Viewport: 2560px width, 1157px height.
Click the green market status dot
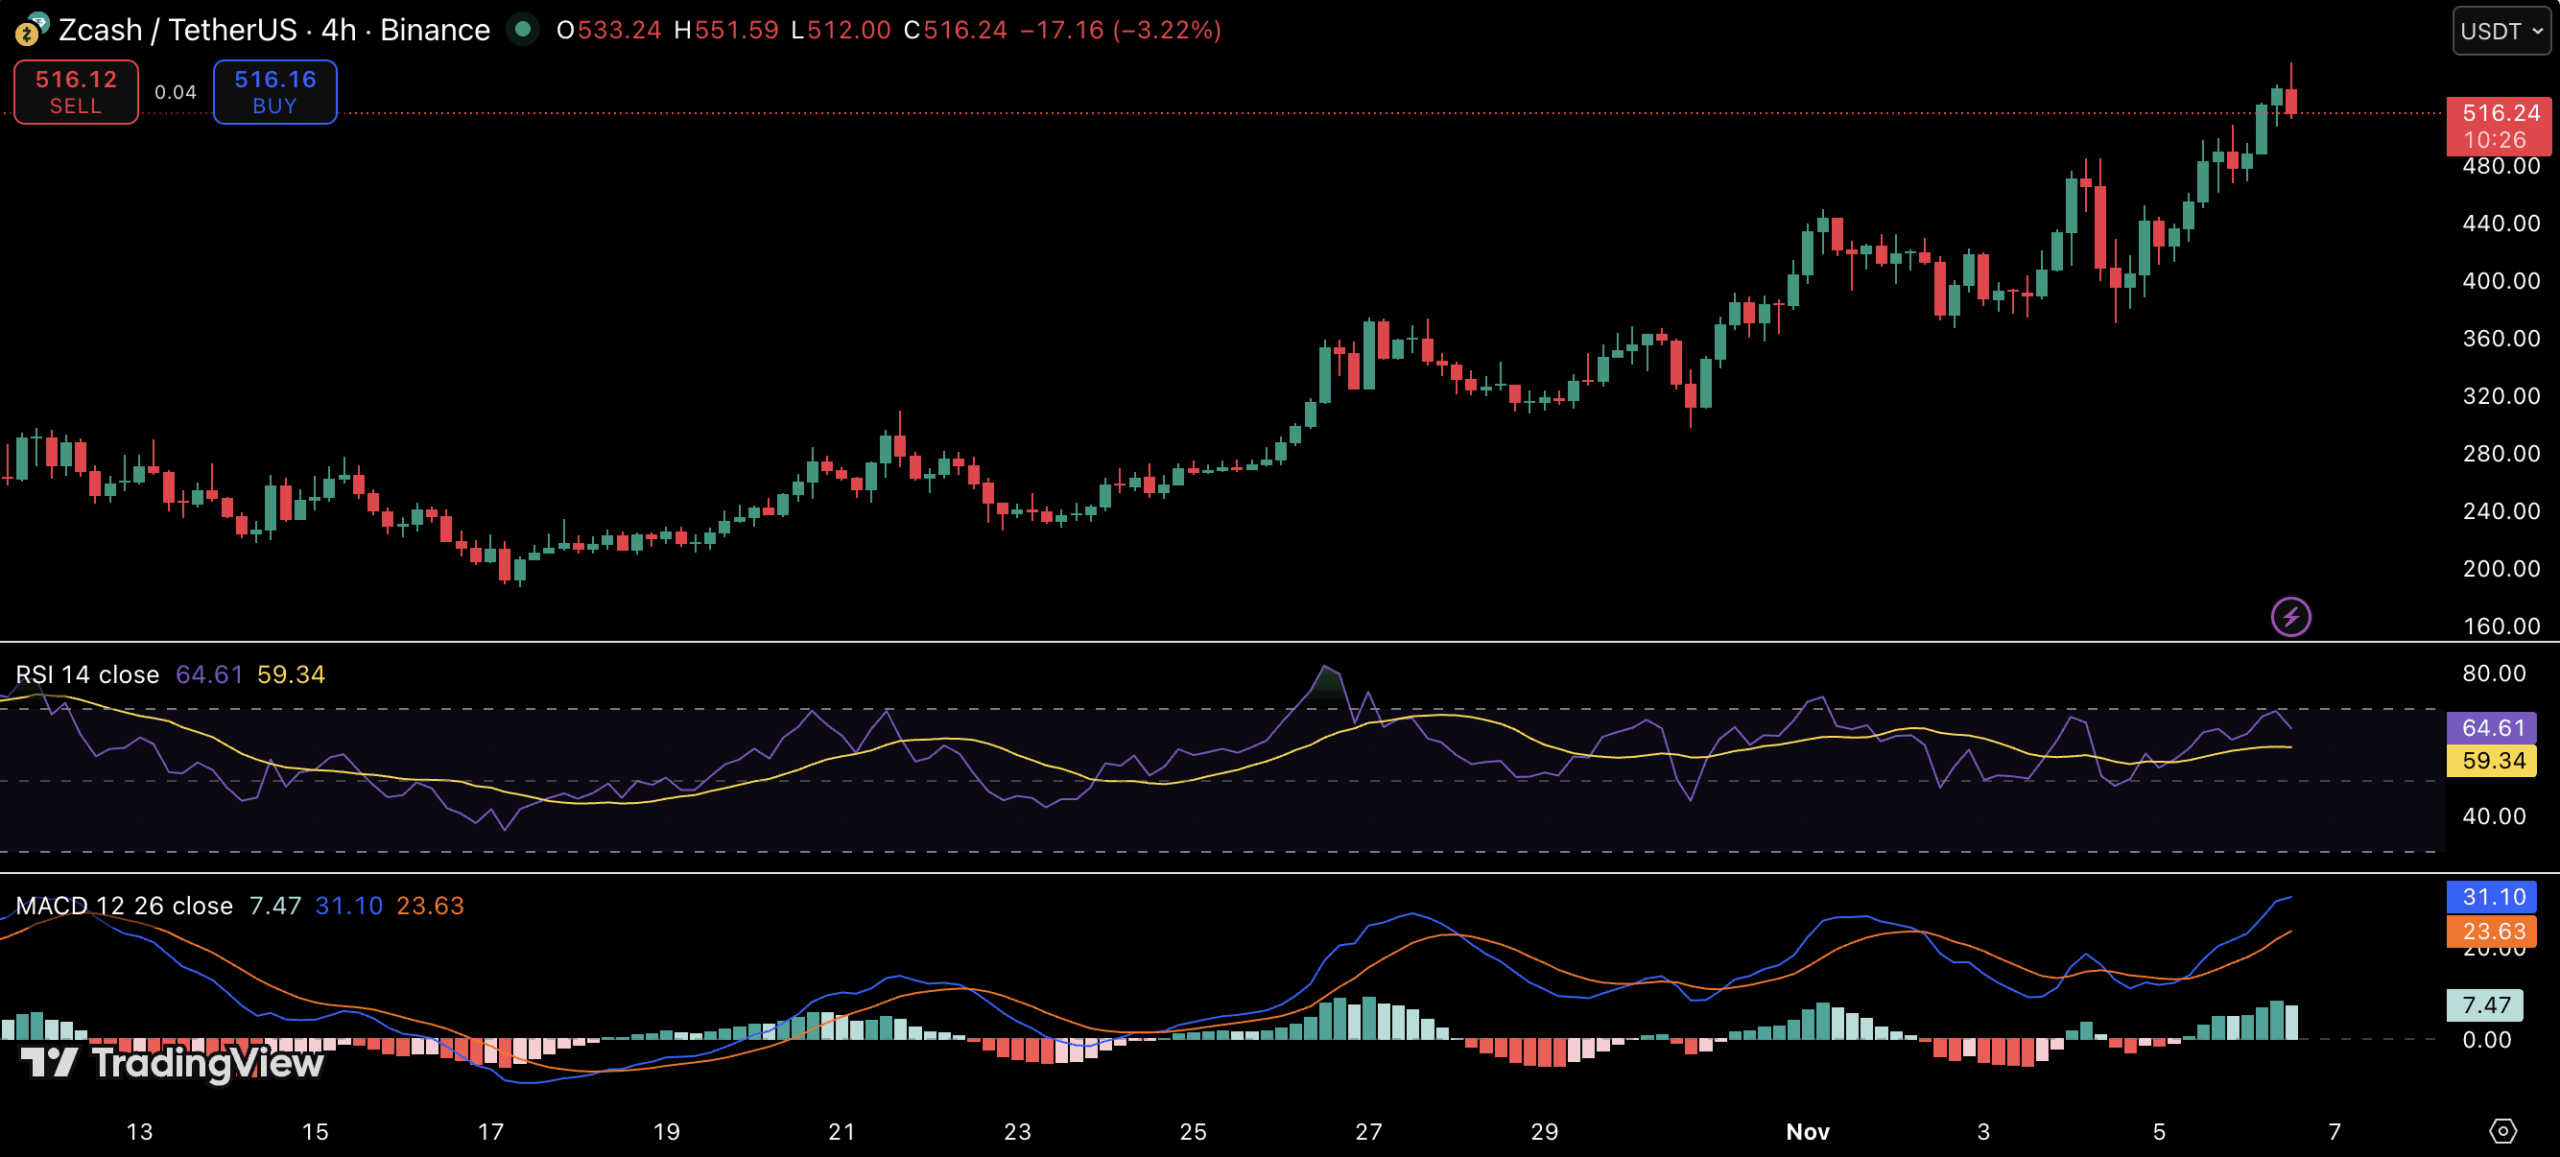pyautogui.click(x=522, y=29)
